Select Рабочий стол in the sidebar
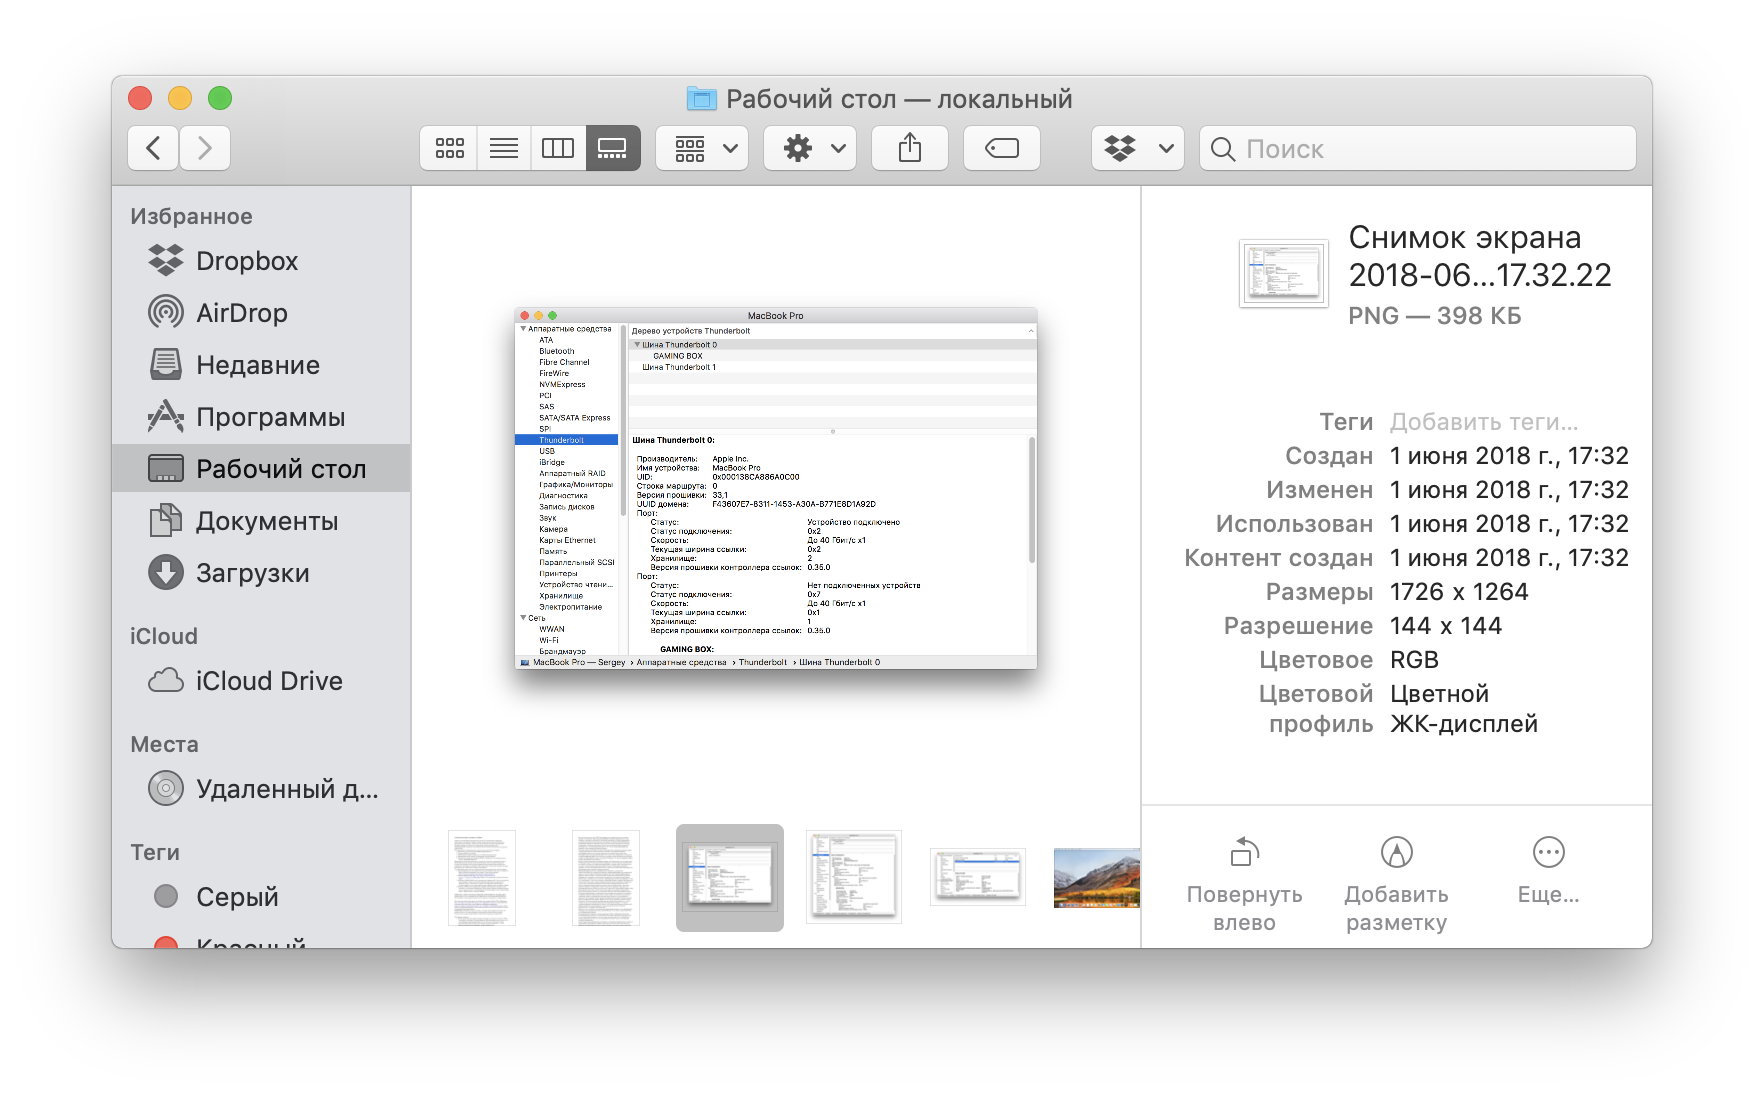The image size is (1764, 1096). (x=261, y=468)
